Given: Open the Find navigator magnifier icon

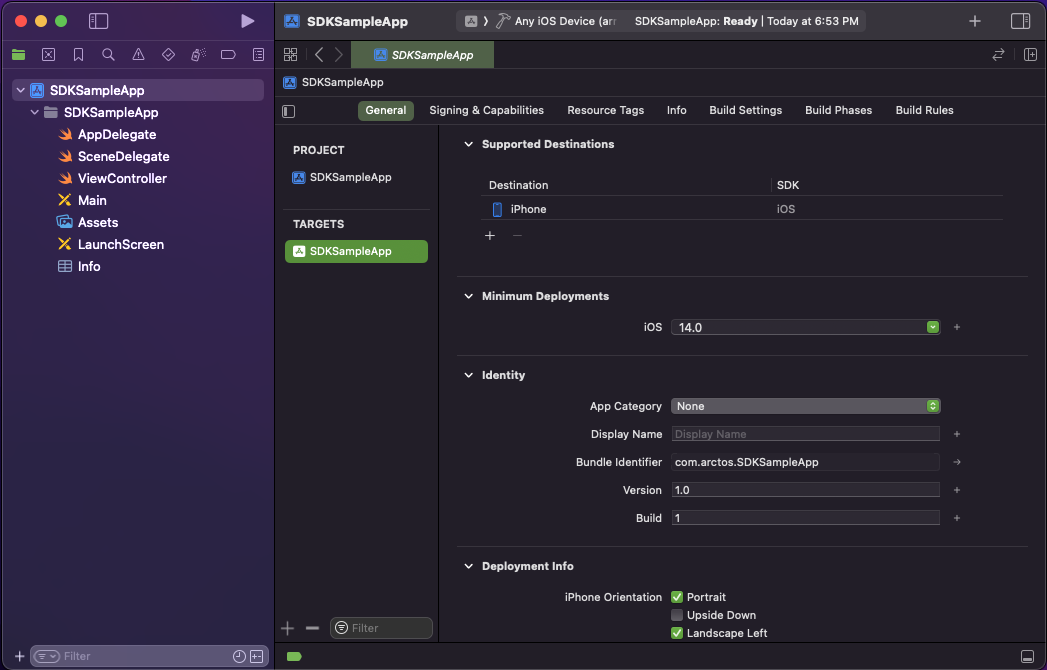Looking at the screenshot, I should click(108, 54).
